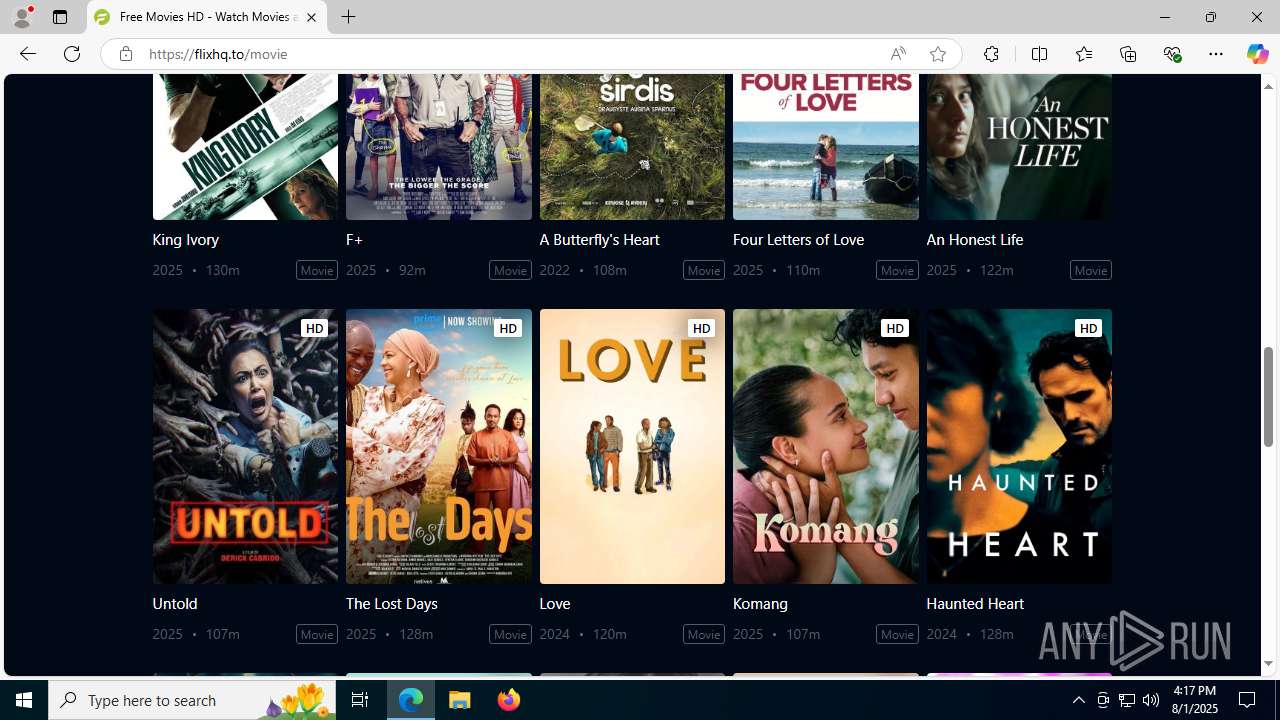Open F+ movie poster
Image resolution: width=1280 pixels, height=720 pixels.
tap(439, 147)
